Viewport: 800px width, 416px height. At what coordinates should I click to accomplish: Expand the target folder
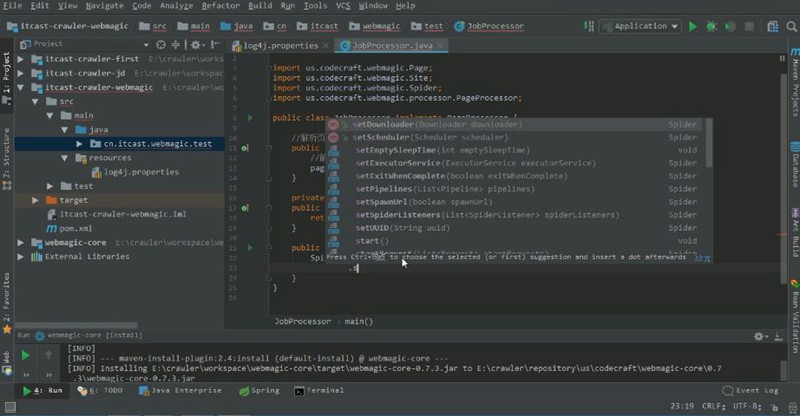click(35, 200)
